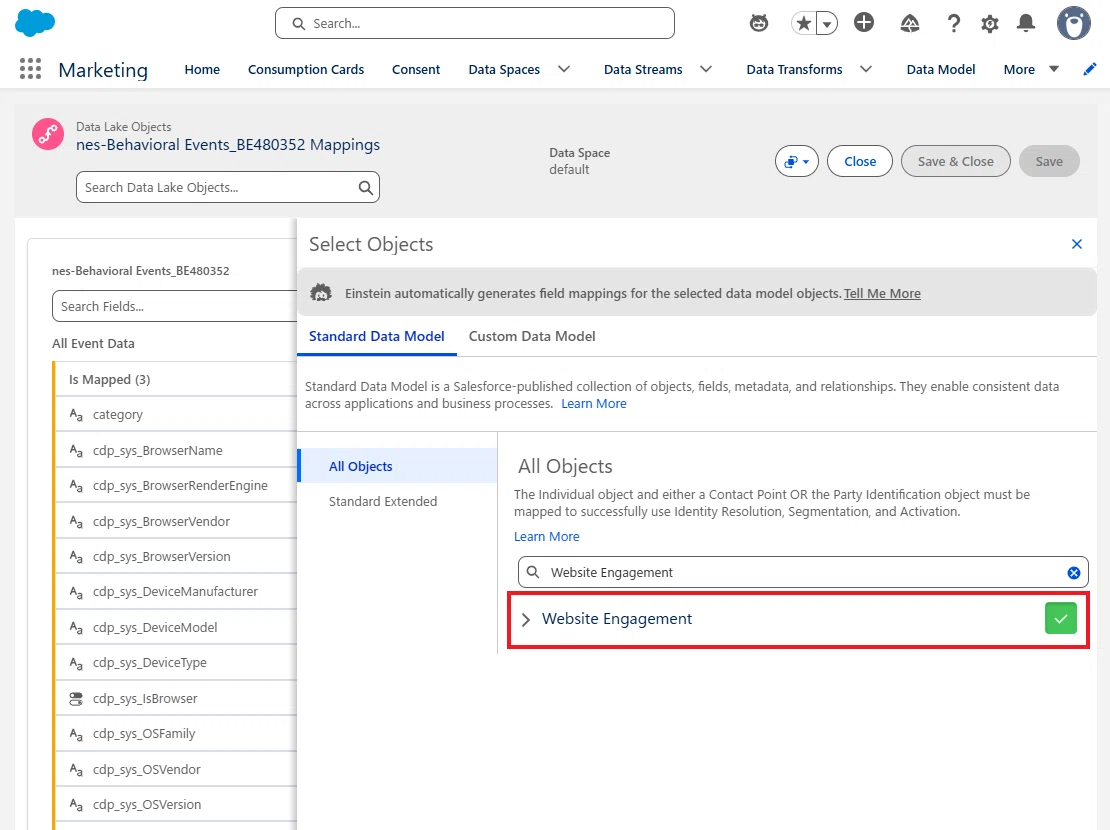Go to the Home nav tab
Viewport: 1110px width, 830px height.
tap(202, 69)
